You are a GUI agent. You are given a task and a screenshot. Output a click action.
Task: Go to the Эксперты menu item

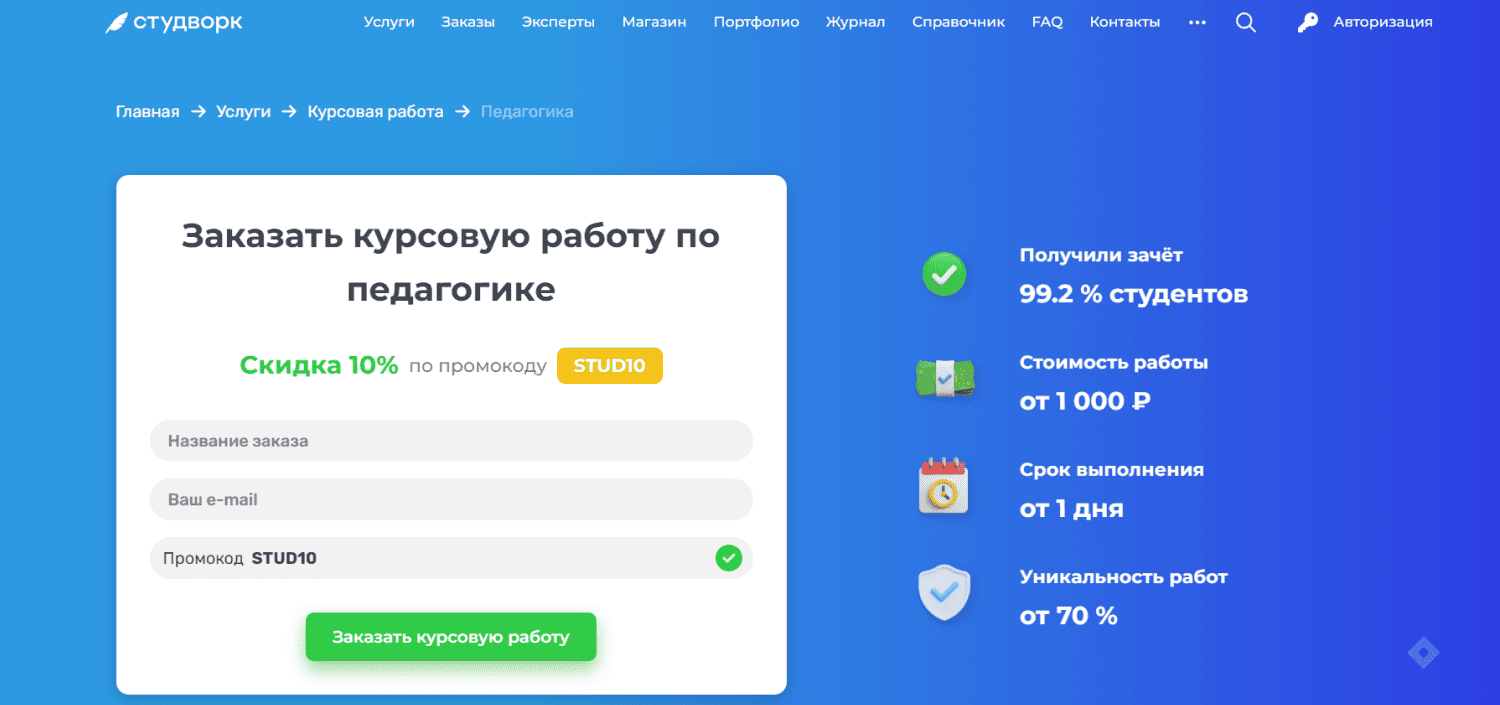pyautogui.click(x=558, y=22)
